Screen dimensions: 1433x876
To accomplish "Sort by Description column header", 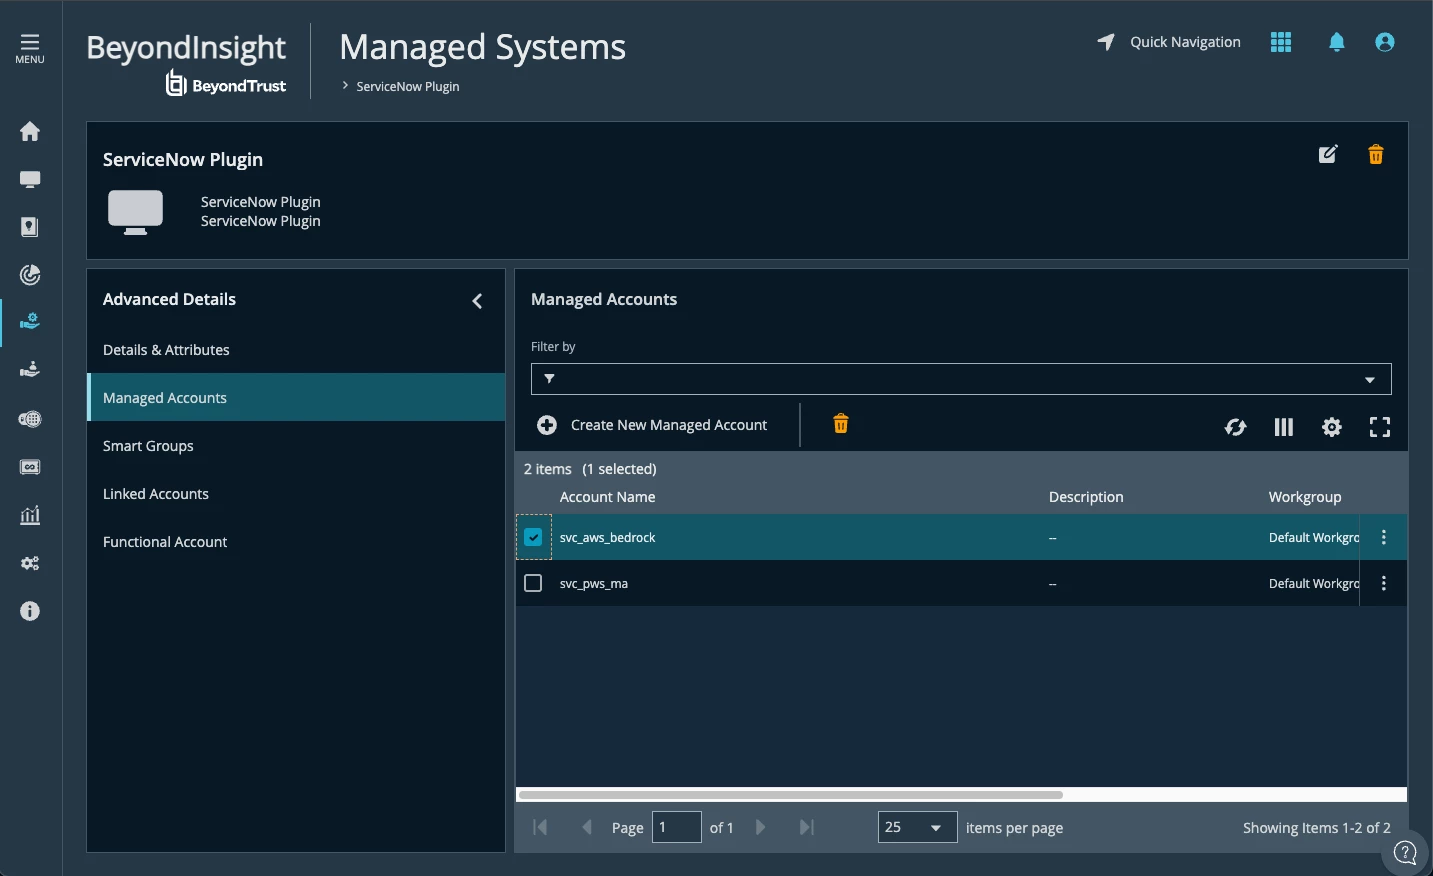I will [x=1086, y=497].
